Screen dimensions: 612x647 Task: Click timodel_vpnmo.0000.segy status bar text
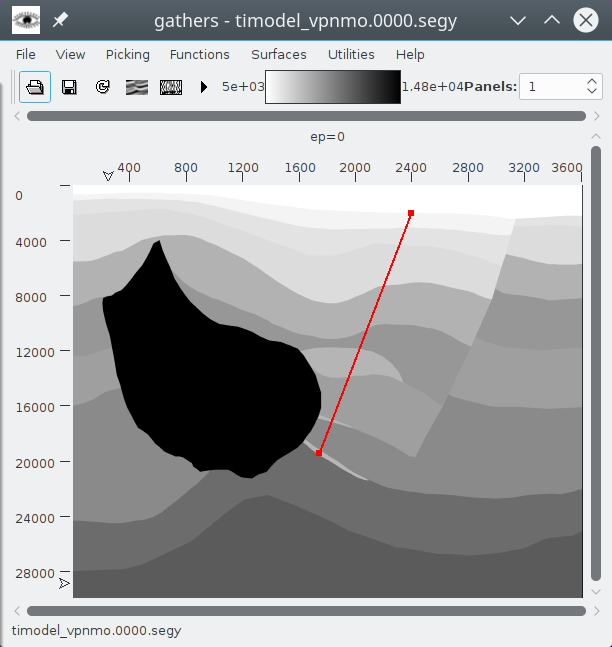(x=97, y=630)
